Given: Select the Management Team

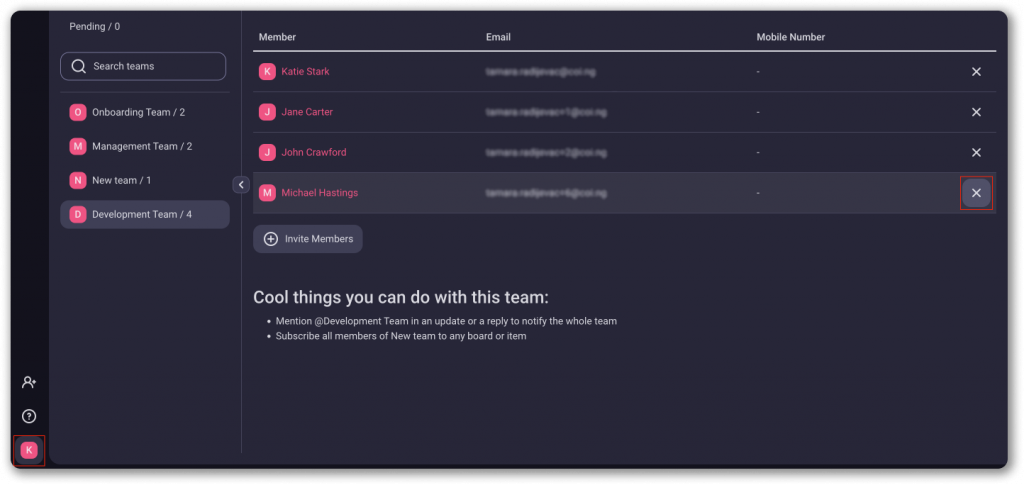Looking at the screenshot, I should pyautogui.click(x=141, y=147).
